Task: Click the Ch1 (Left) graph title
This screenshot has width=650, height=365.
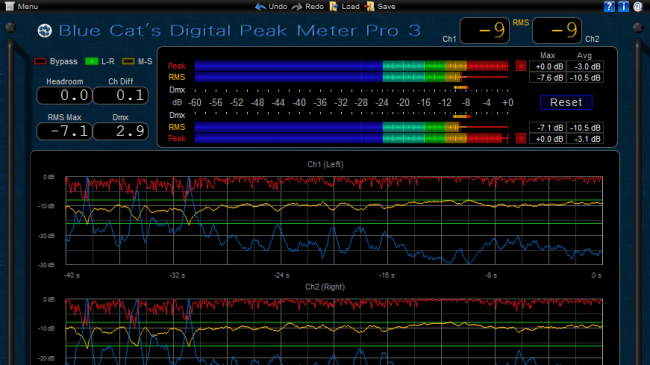Action: coord(325,165)
